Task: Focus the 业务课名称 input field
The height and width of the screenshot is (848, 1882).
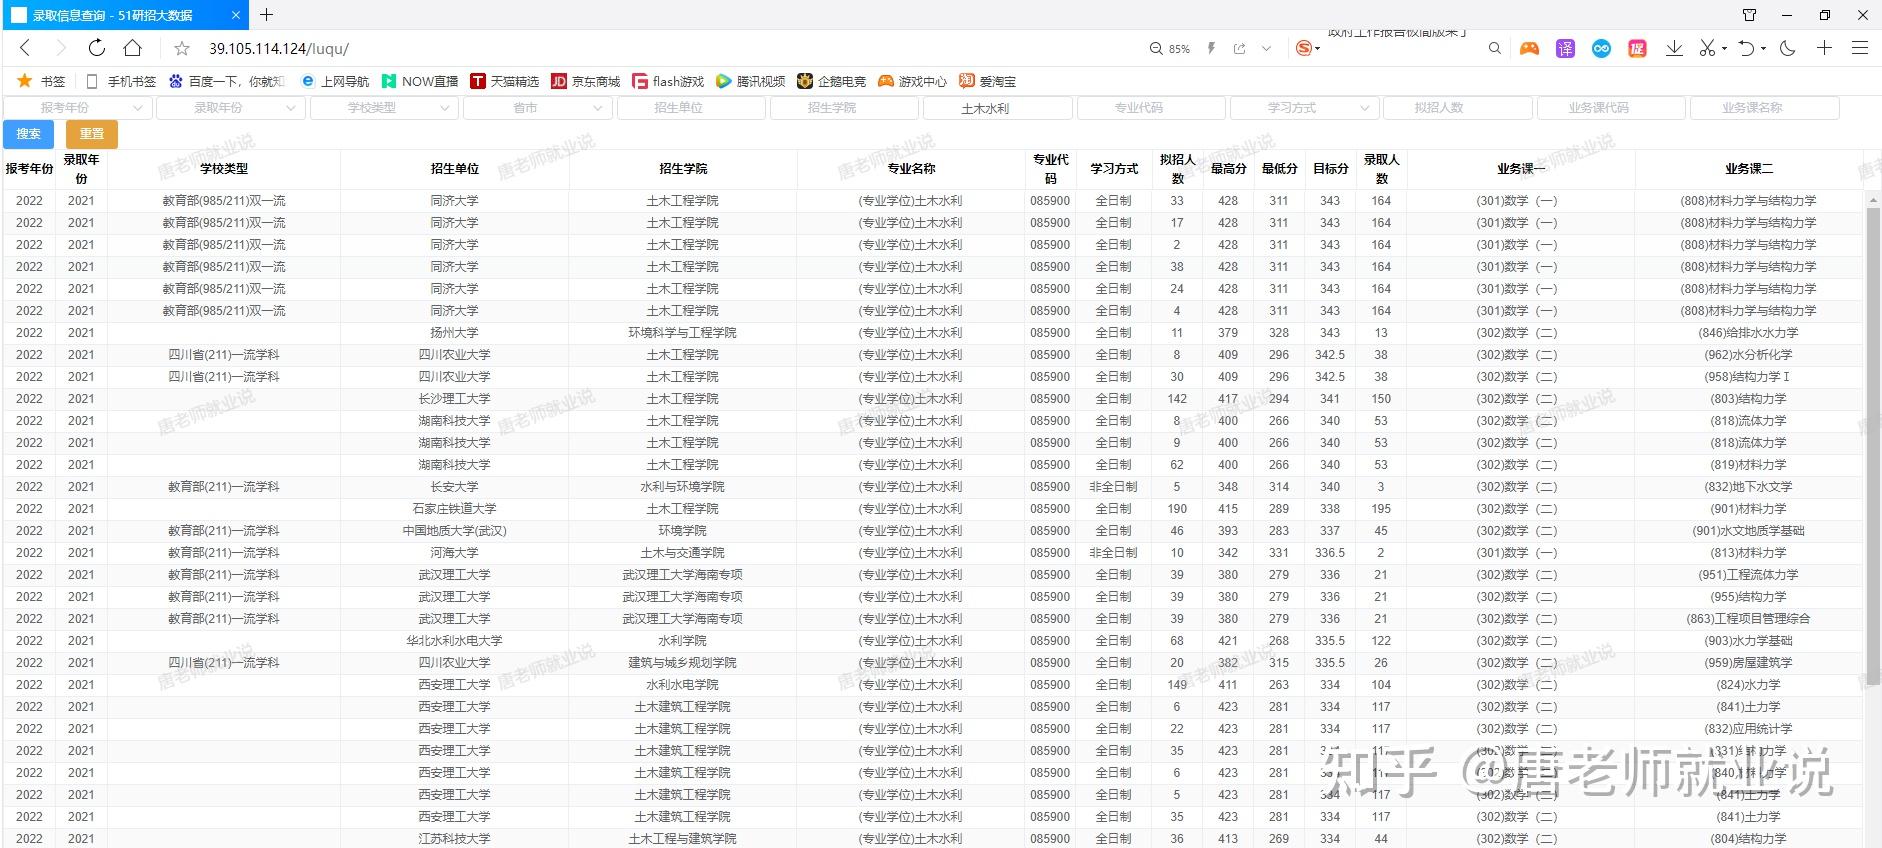Action: (x=1765, y=108)
